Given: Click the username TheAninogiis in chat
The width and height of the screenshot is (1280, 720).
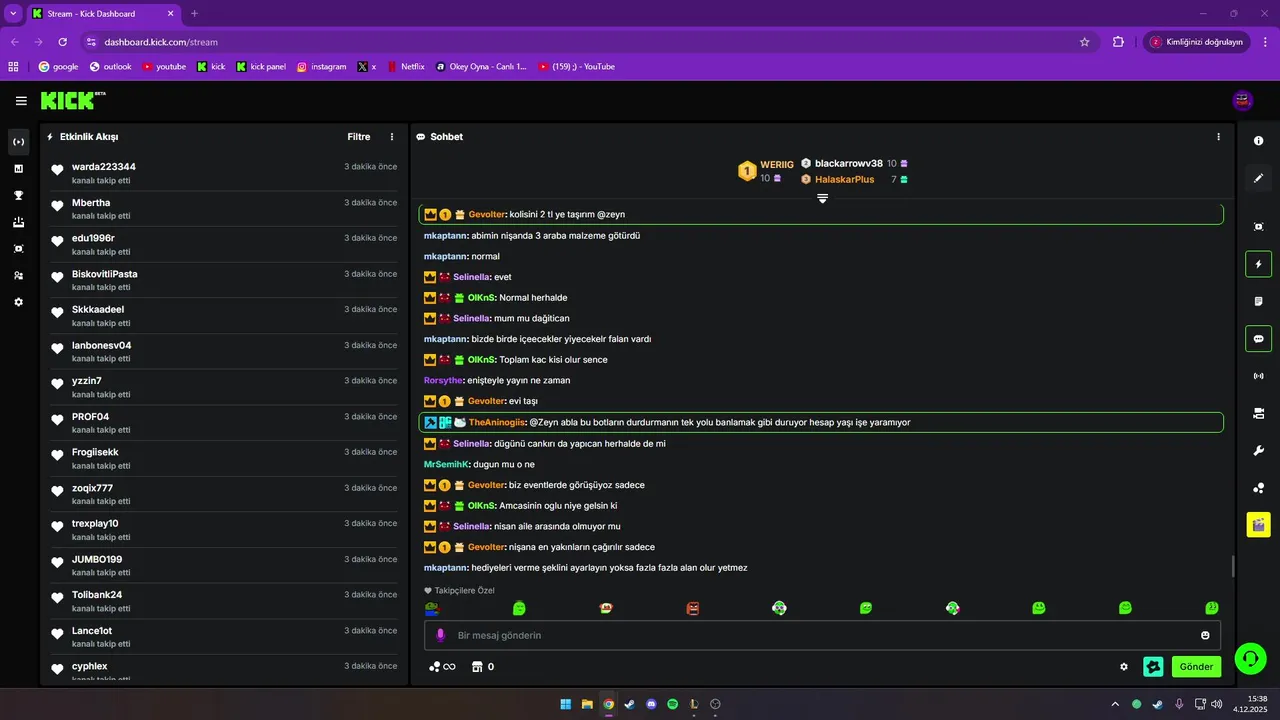Looking at the screenshot, I should [496, 422].
